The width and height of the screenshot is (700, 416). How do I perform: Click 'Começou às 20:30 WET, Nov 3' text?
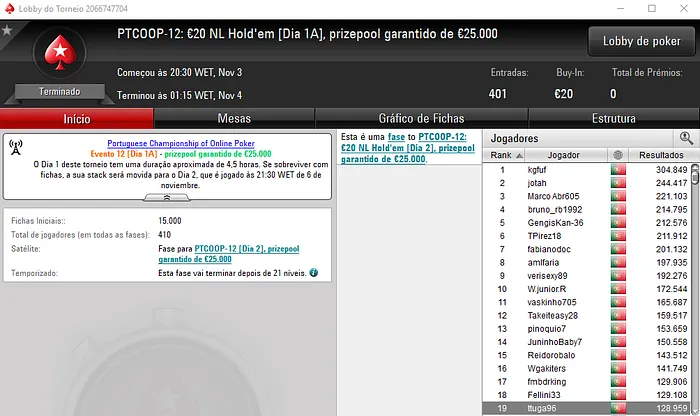coord(179,72)
